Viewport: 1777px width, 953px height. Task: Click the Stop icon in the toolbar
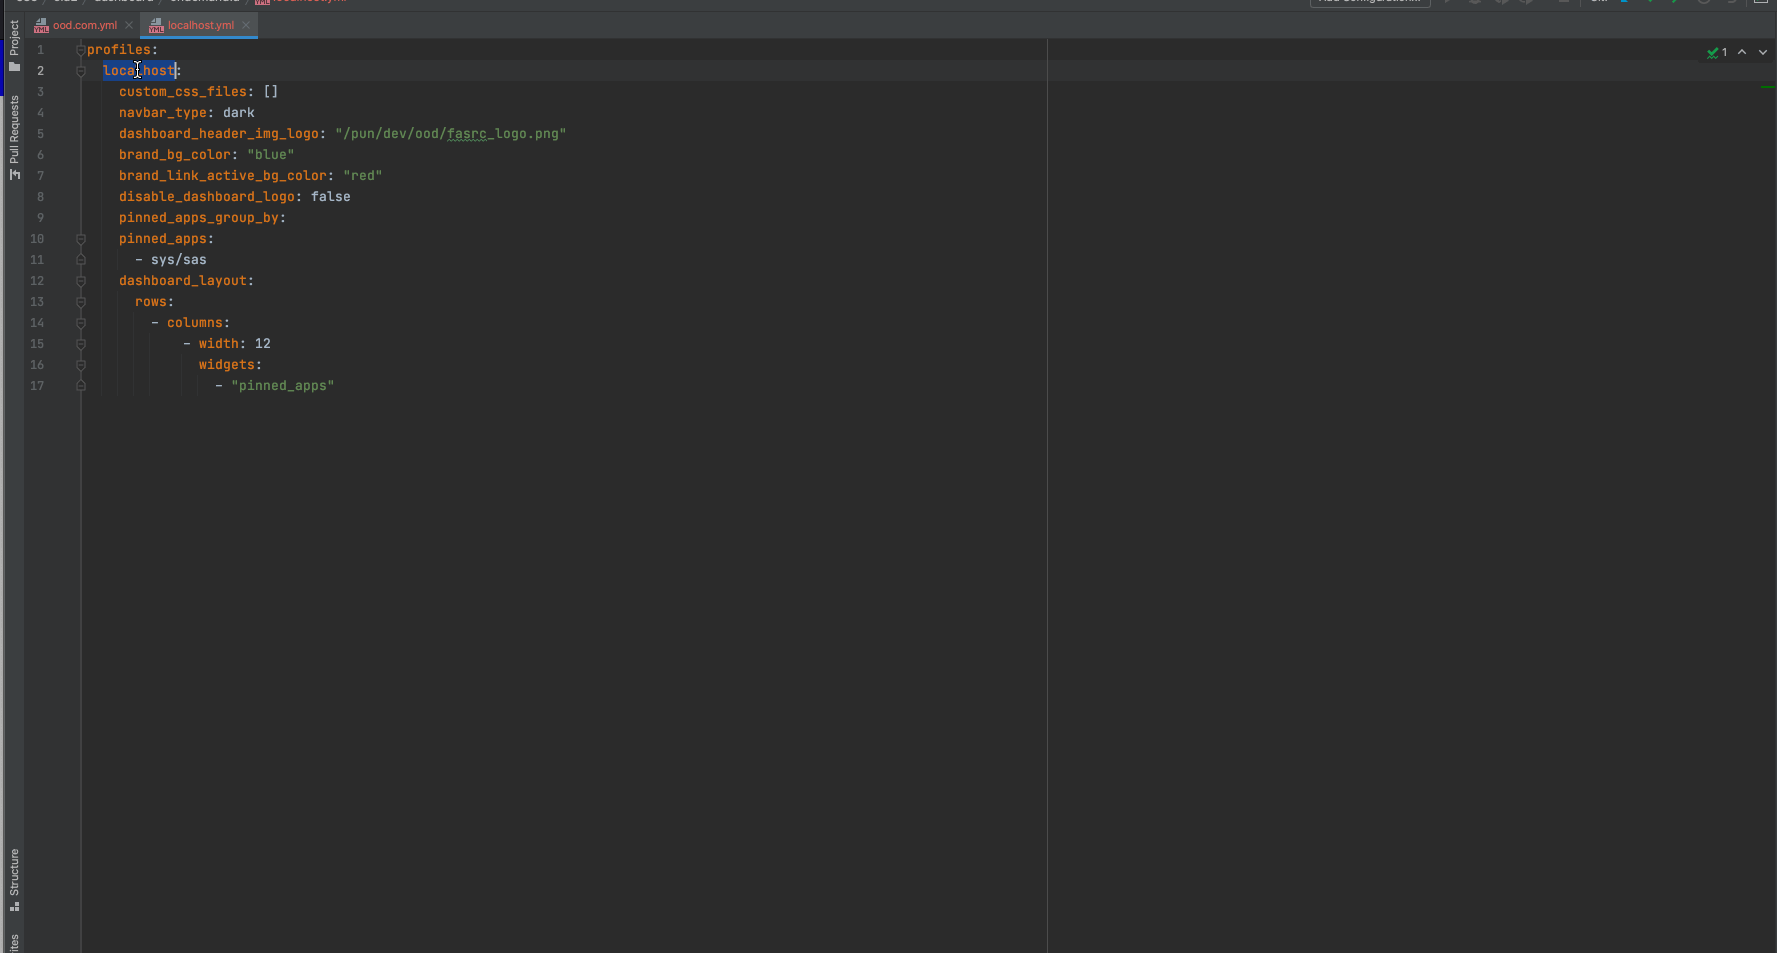[x=1563, y=3]
